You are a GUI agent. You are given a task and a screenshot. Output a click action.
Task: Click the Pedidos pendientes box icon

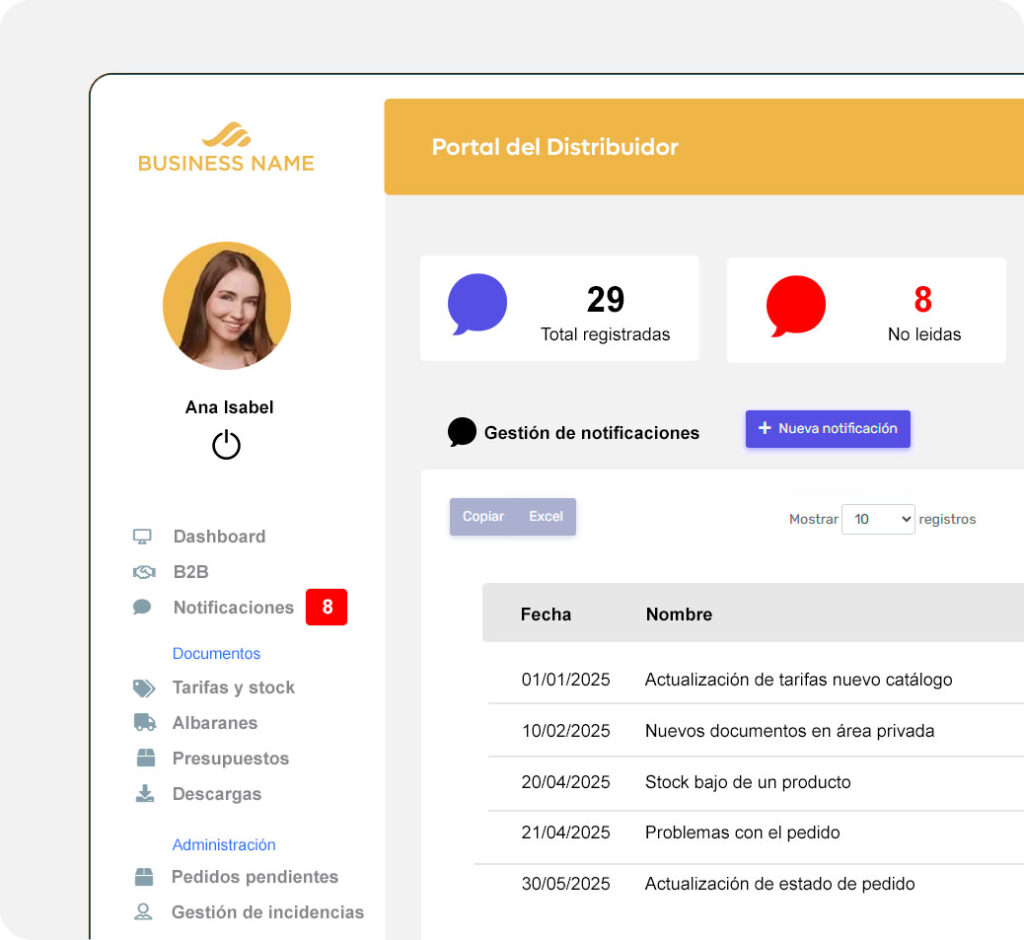click(144, 877)
